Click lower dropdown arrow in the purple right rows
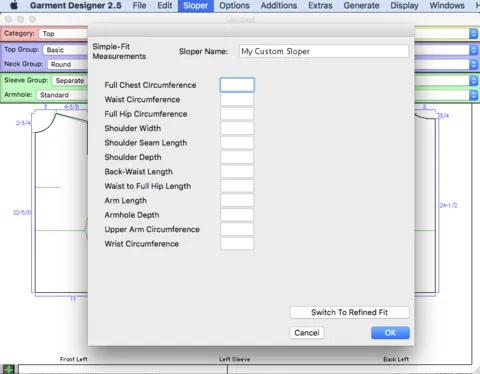 point(473,64)
